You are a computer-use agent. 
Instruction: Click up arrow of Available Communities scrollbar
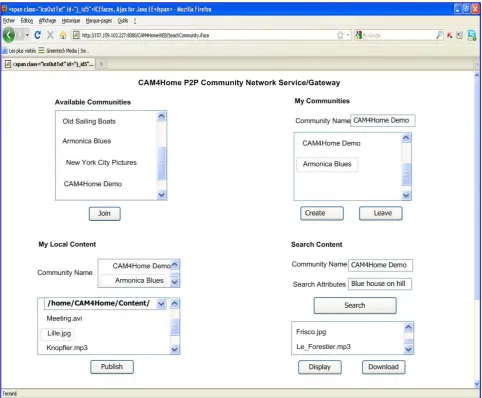[x=162, y=116]
